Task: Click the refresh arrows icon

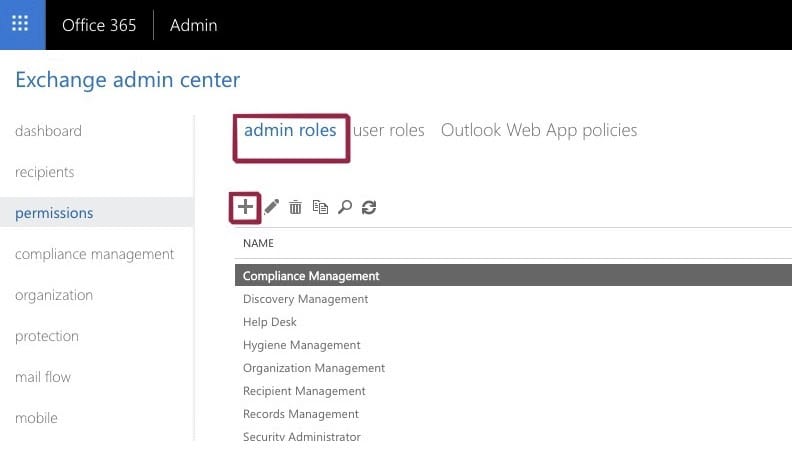Action: pyautogui.click(x=369, y=207)
